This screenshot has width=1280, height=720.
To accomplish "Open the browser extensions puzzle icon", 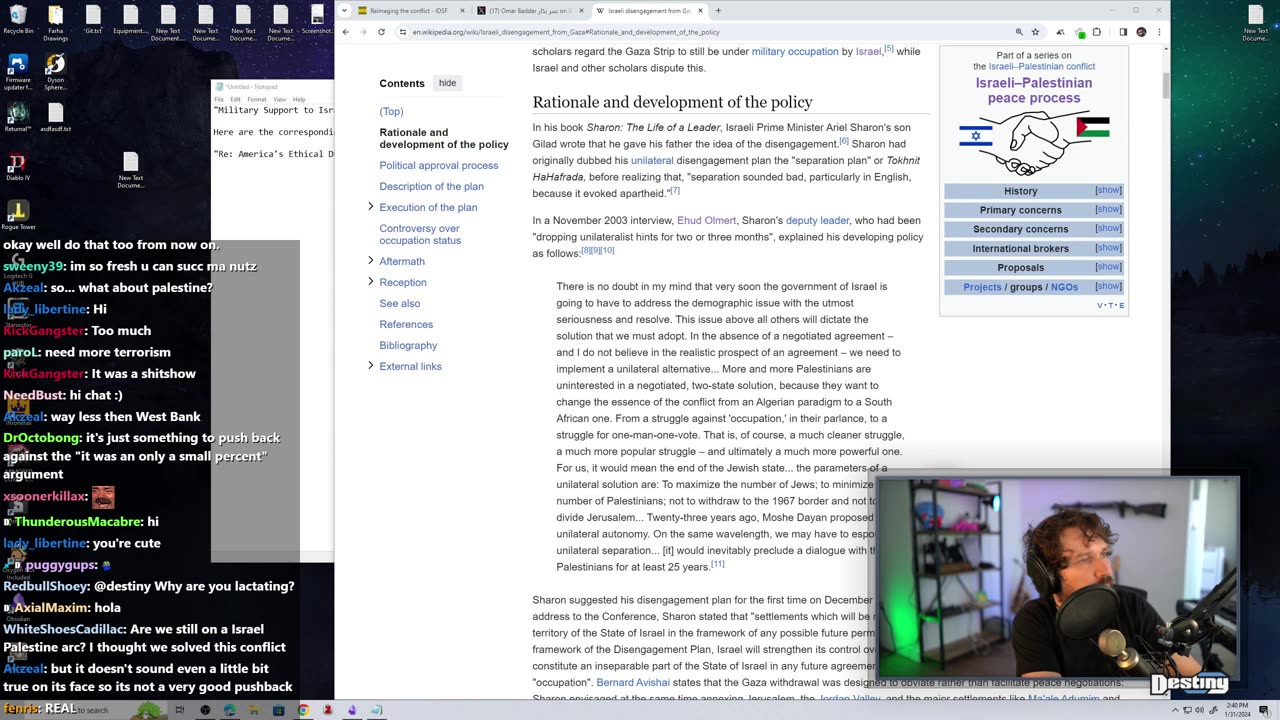I will click(x=1097, y=32).
